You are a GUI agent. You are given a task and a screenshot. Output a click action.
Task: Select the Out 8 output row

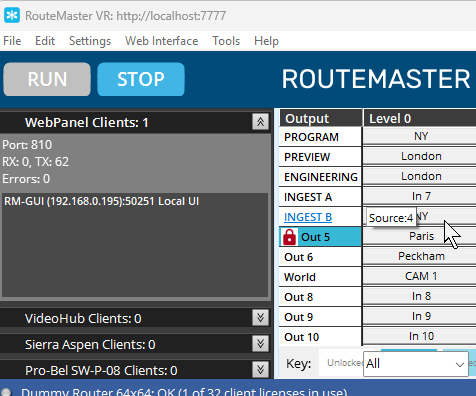pos(320,297)
